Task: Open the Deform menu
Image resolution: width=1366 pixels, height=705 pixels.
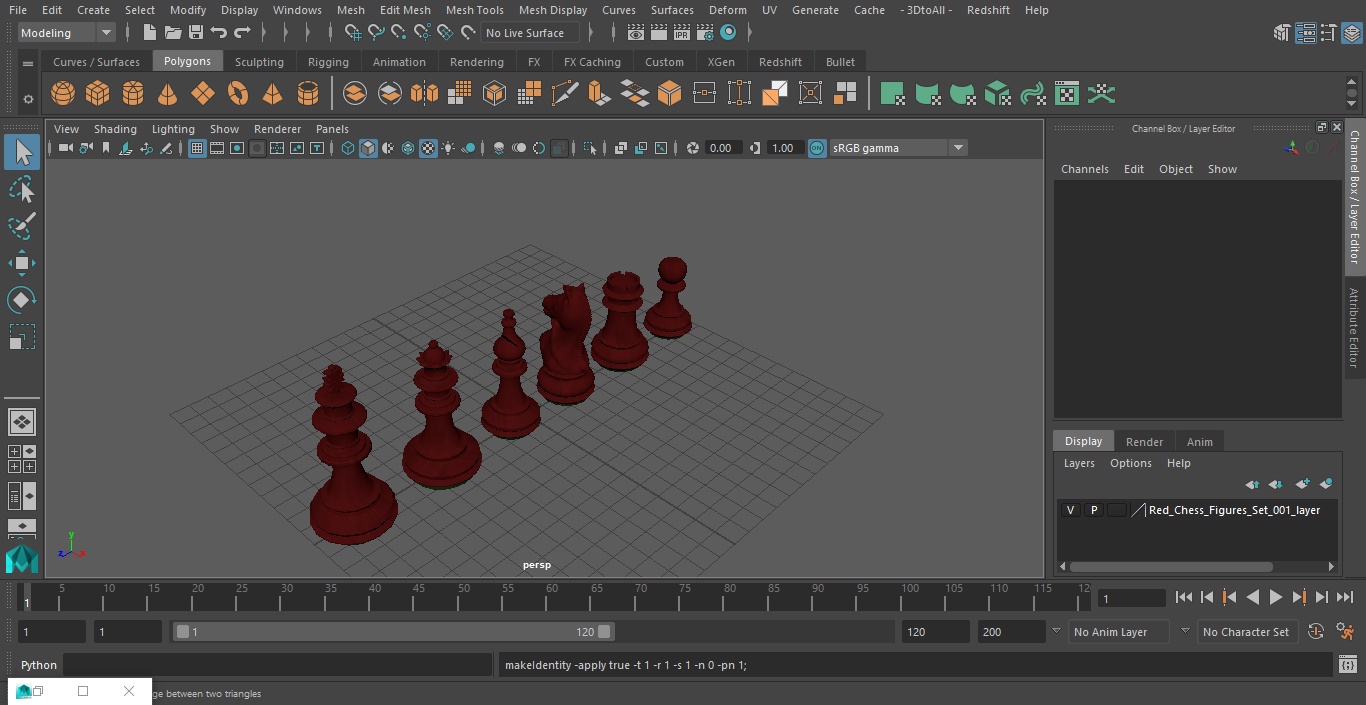Action: click(x=727, y=10)
